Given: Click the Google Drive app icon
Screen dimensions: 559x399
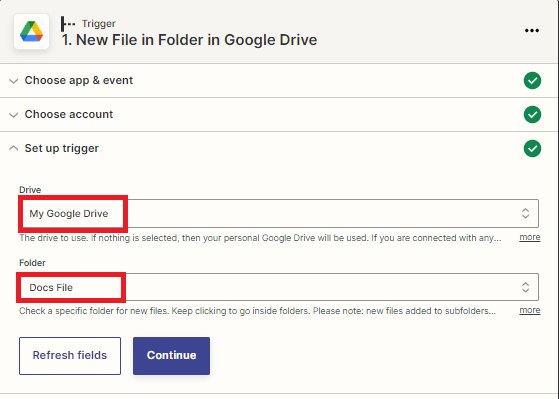Looking at the screenshot, I should [31, 31].
